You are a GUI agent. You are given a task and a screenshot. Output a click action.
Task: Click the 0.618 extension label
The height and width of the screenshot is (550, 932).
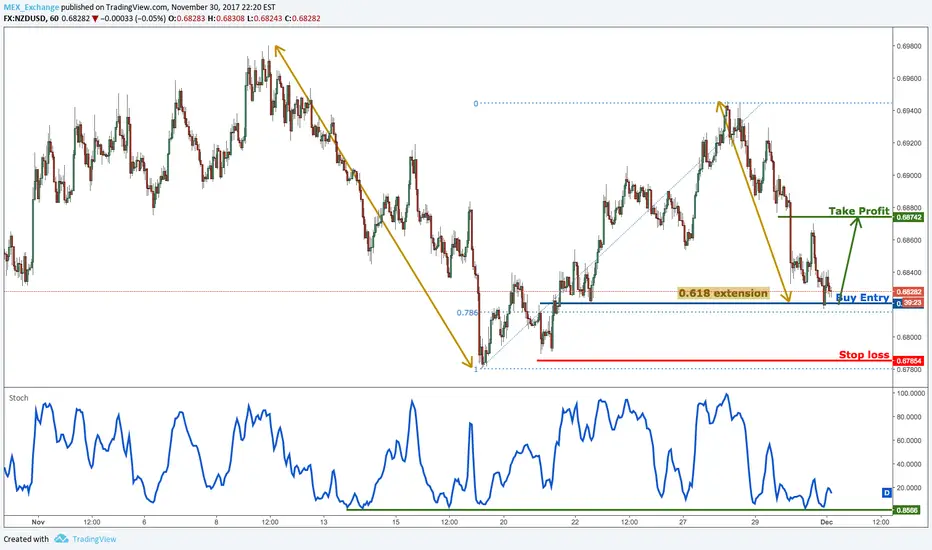click(723, 293)
